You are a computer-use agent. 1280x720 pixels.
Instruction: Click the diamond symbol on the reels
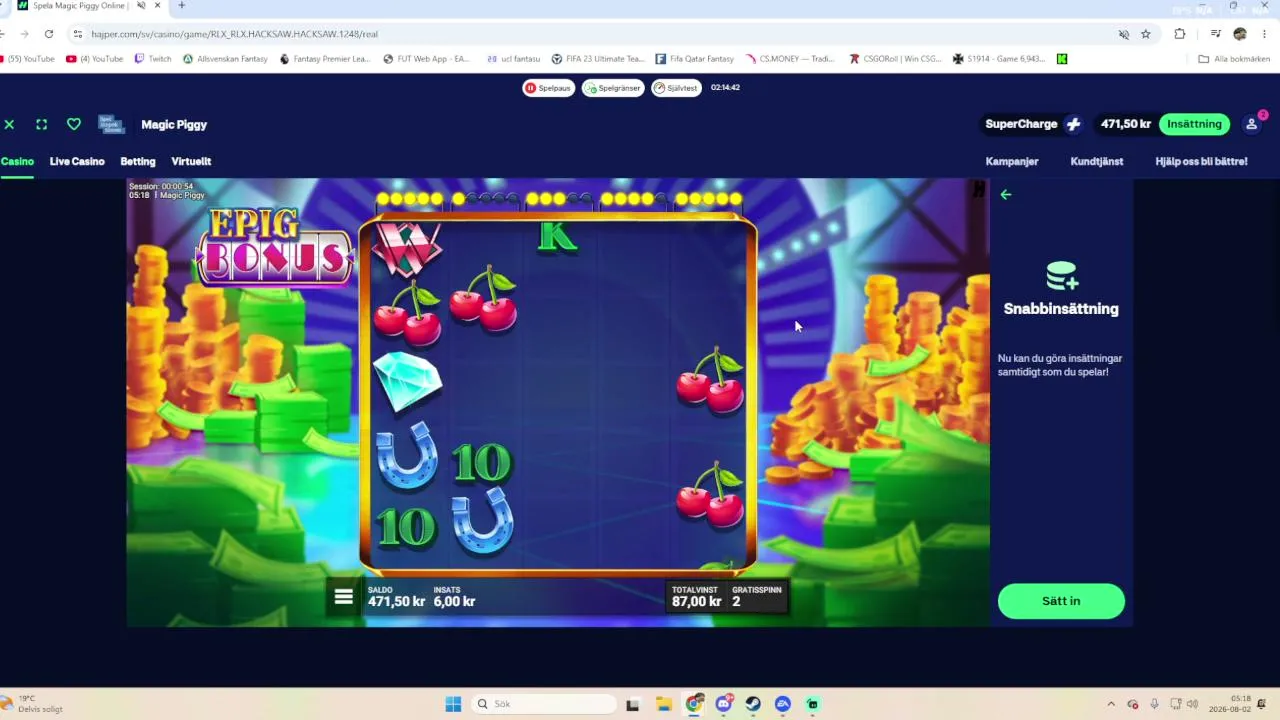tap(407, 380)
